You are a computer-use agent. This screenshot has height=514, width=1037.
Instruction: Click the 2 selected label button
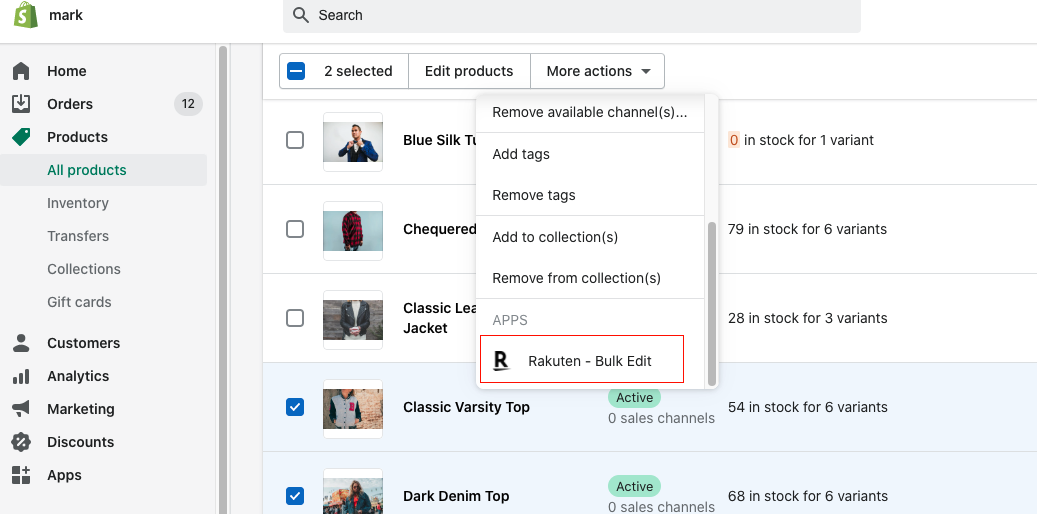point(358,71)
